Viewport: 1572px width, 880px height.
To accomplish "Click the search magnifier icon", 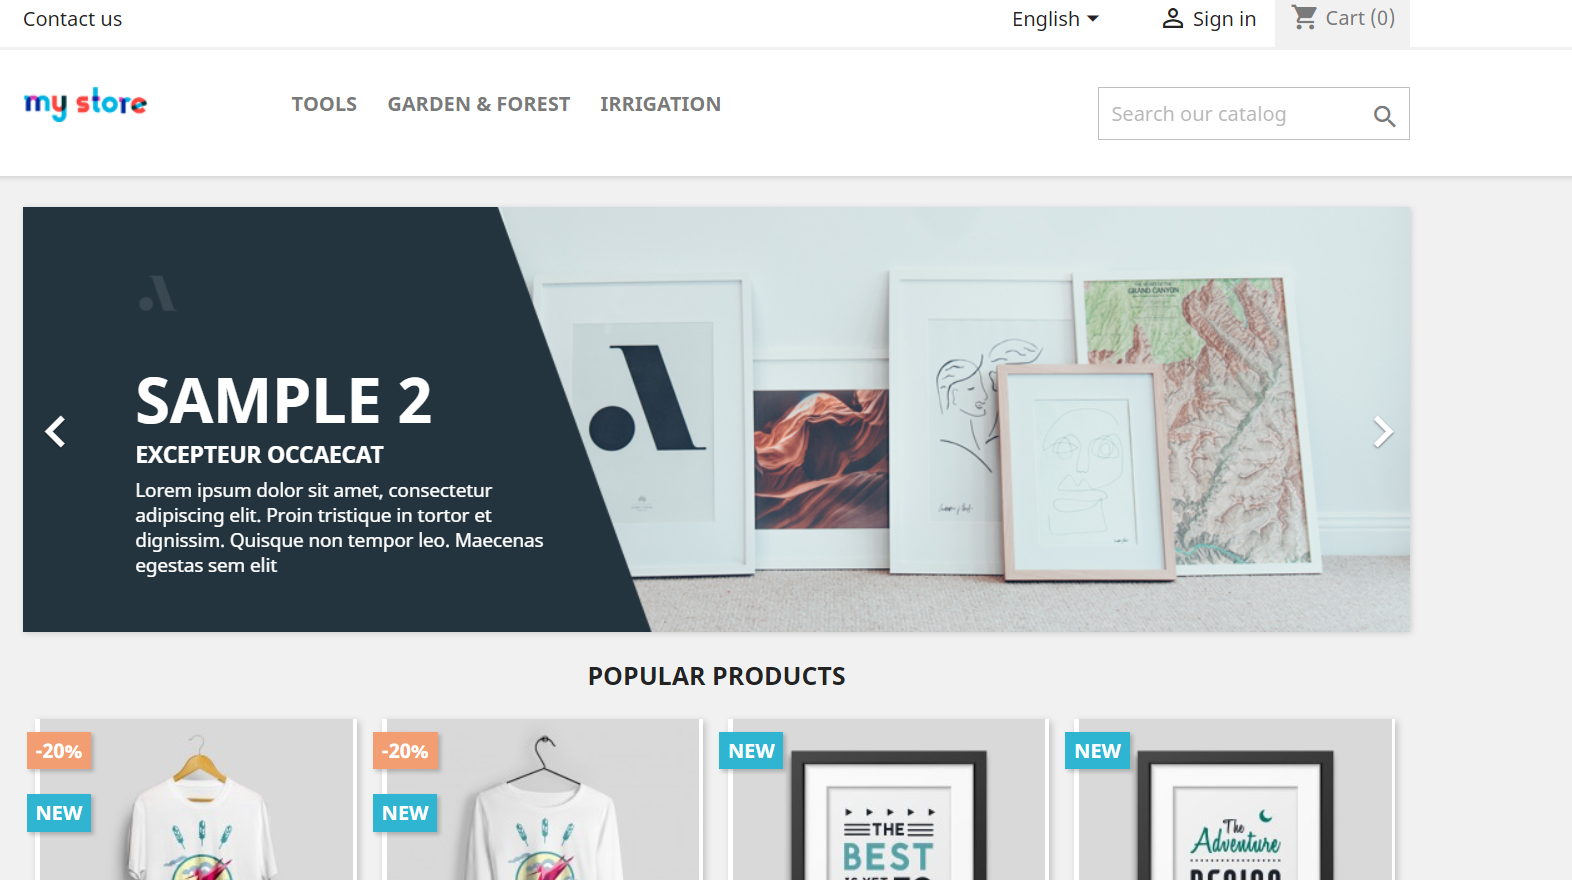I will (1384, 116).
